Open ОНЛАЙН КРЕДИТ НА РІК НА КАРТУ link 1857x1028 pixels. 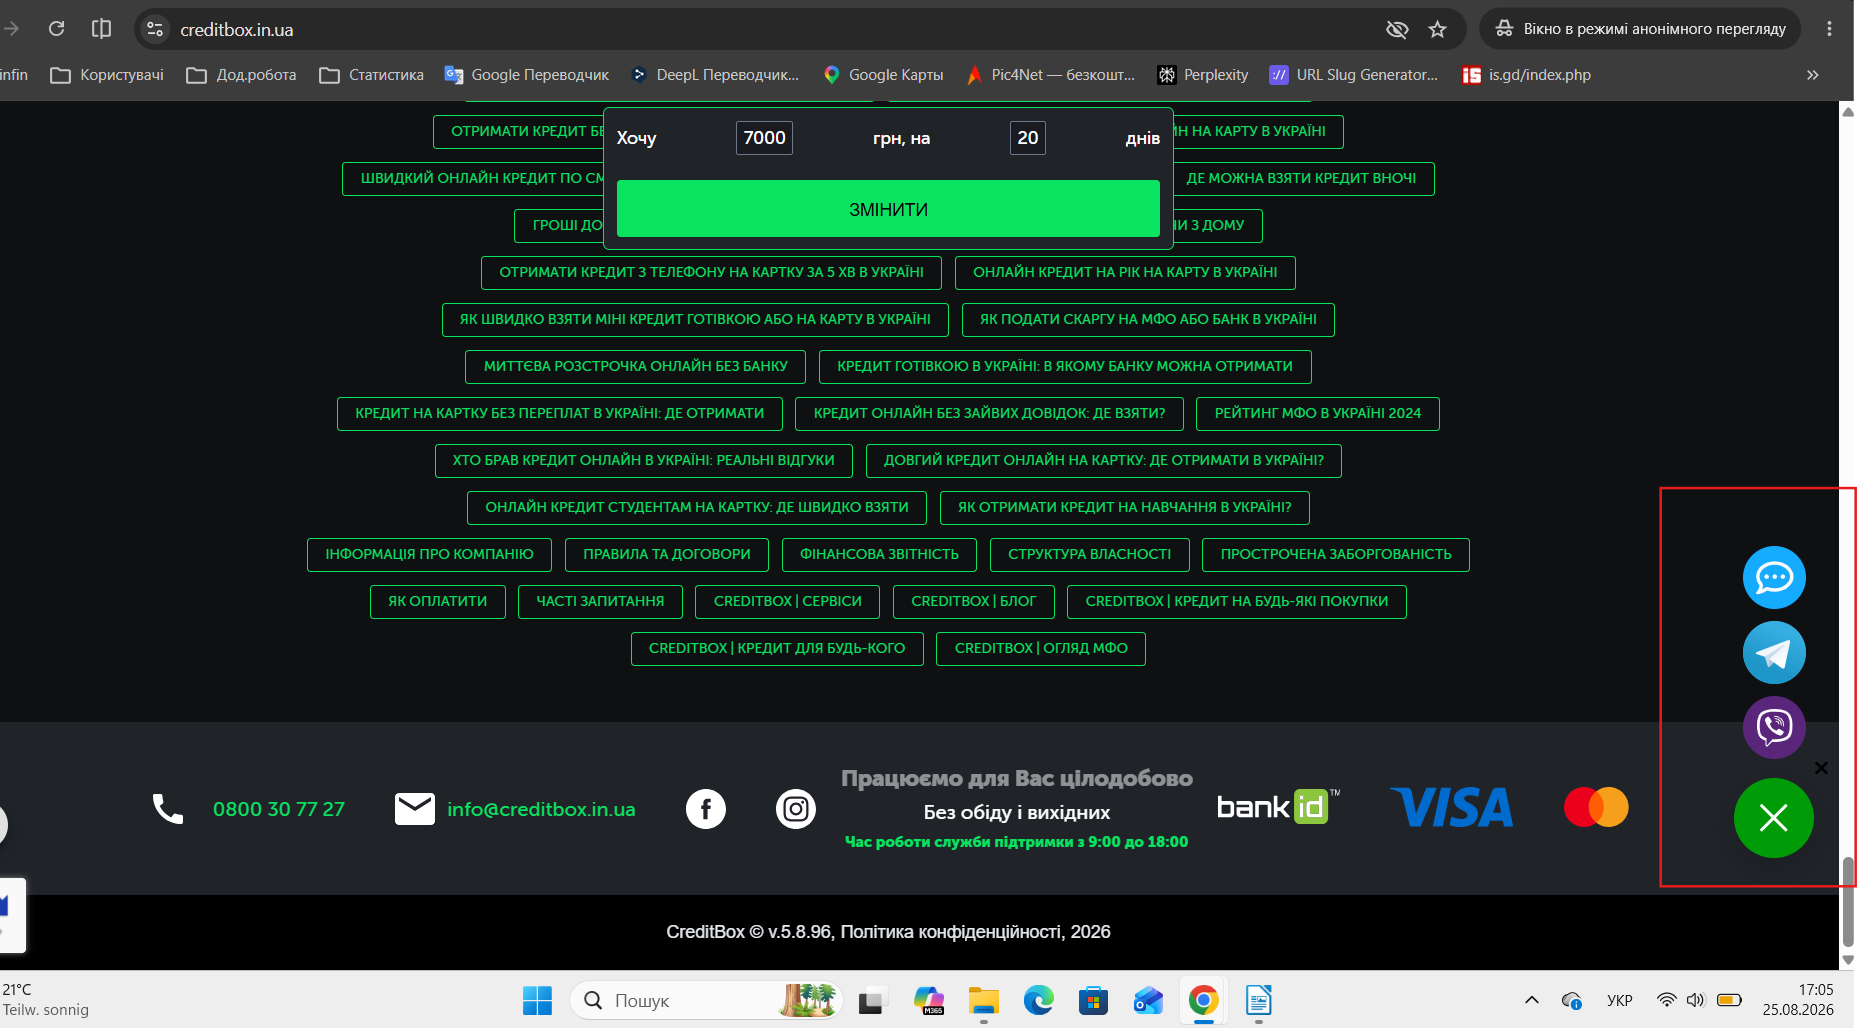click(1126, 273)
